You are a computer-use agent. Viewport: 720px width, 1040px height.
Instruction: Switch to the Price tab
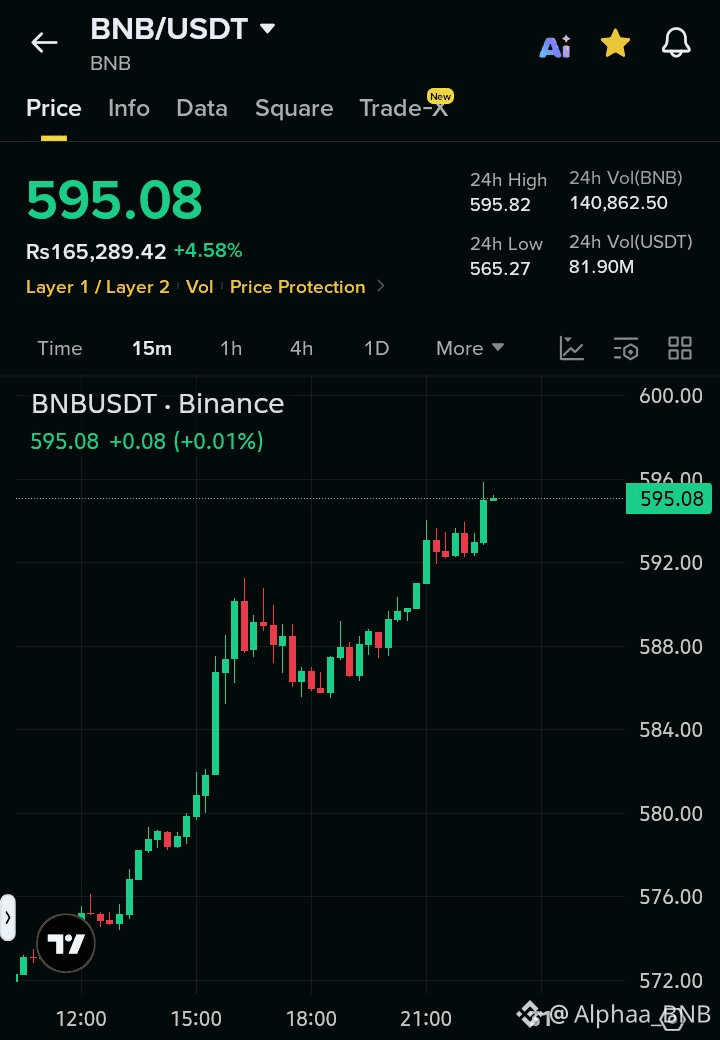(54, 108)
